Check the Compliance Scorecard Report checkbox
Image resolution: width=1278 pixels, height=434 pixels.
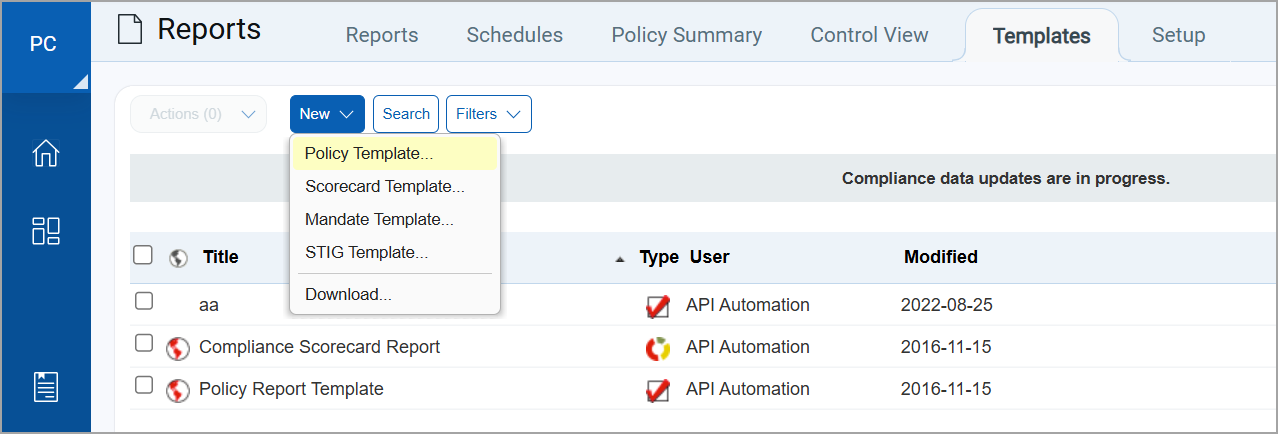pos(144,343)
